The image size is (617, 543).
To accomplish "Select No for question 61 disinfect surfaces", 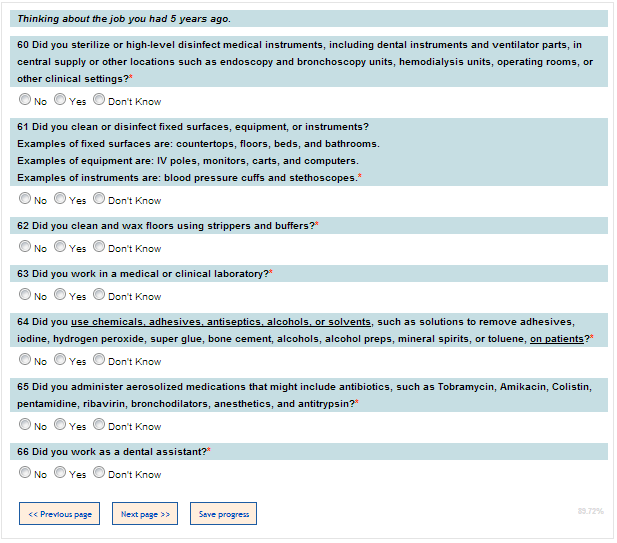I will tap(25, 199).
